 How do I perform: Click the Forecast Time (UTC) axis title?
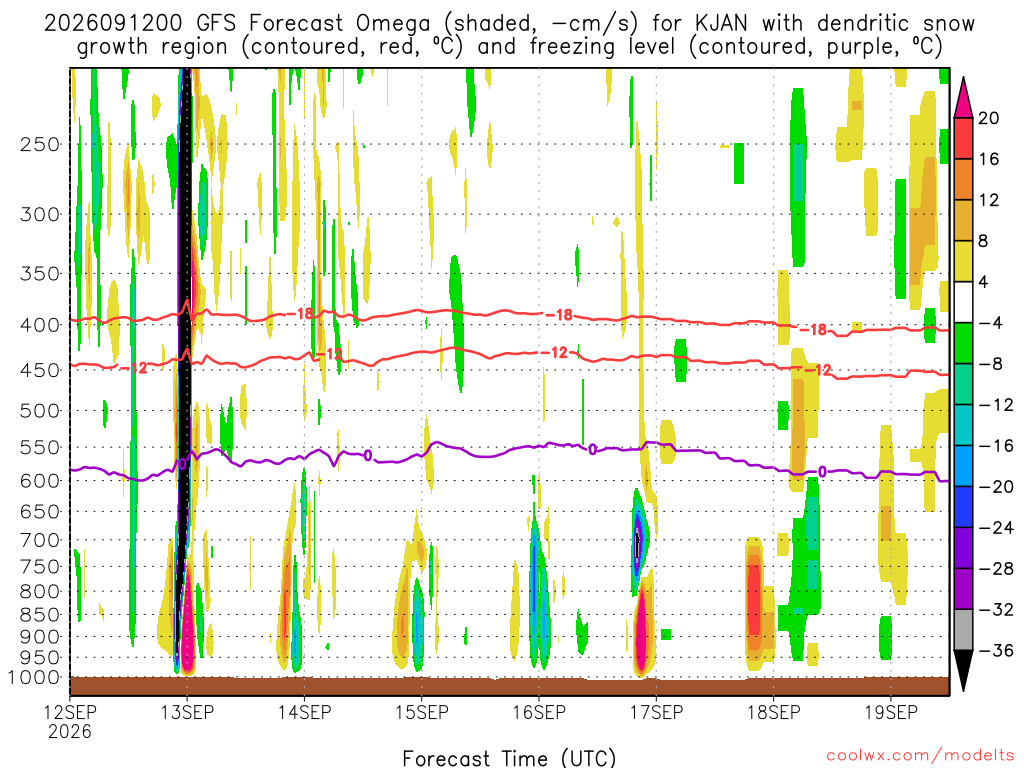coord(509,758)
